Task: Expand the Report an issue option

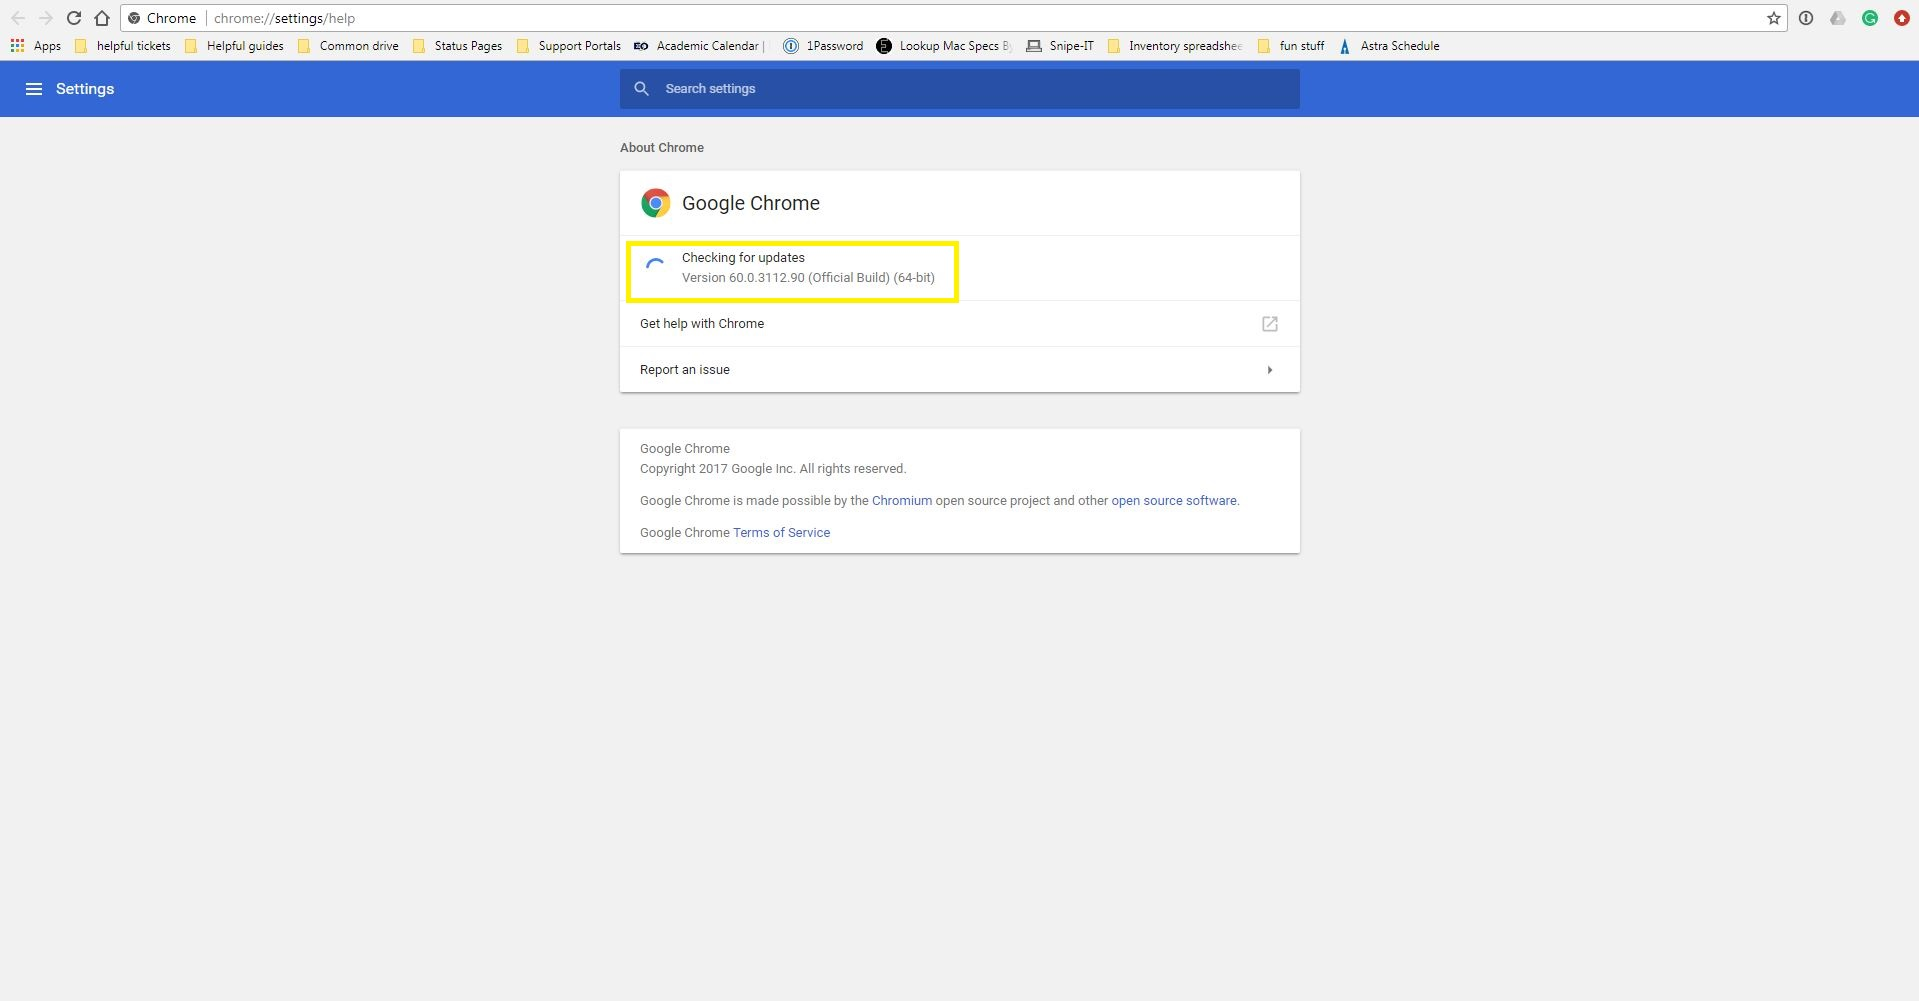Action: click(1268, 369)
